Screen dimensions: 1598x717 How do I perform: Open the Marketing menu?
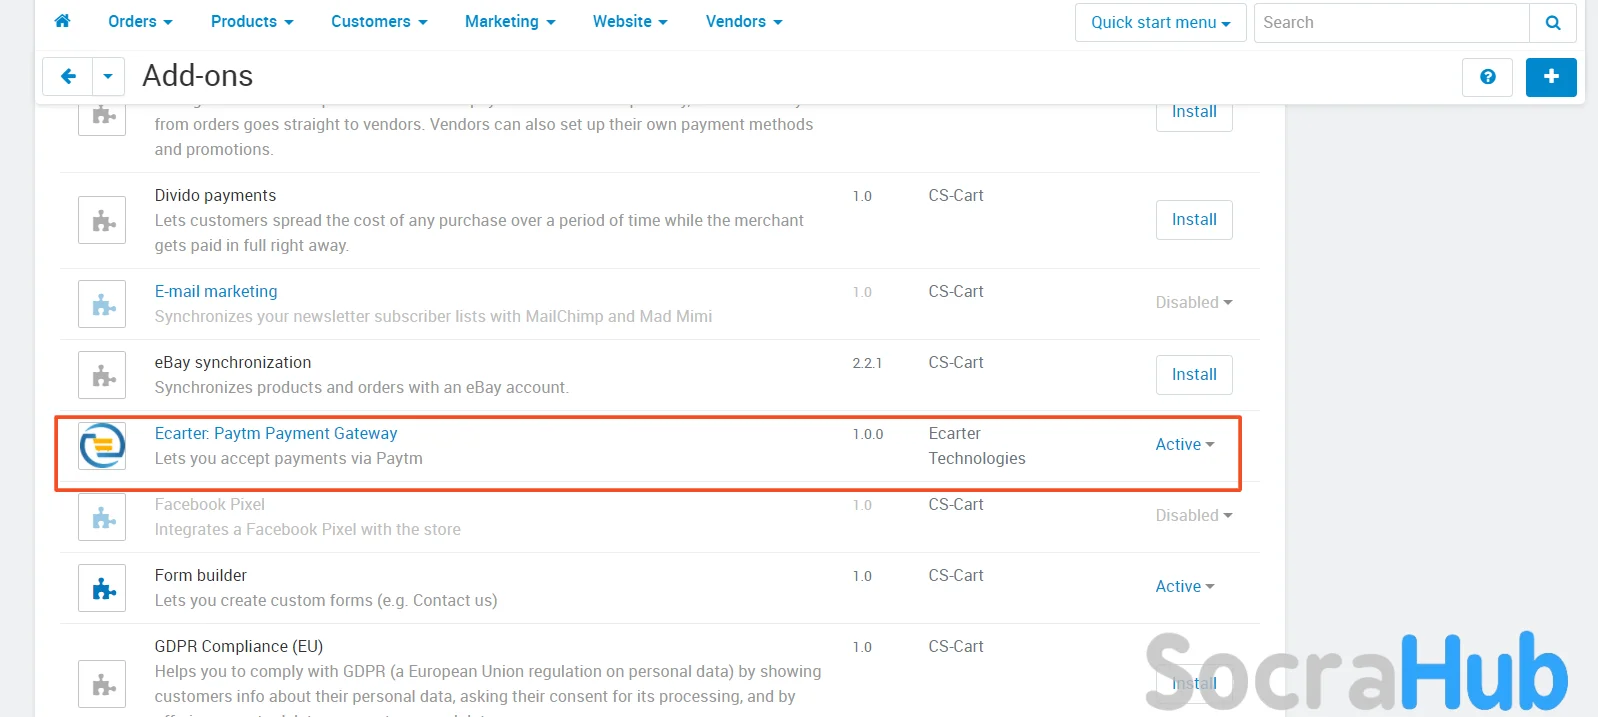click(x=509, y=22)
